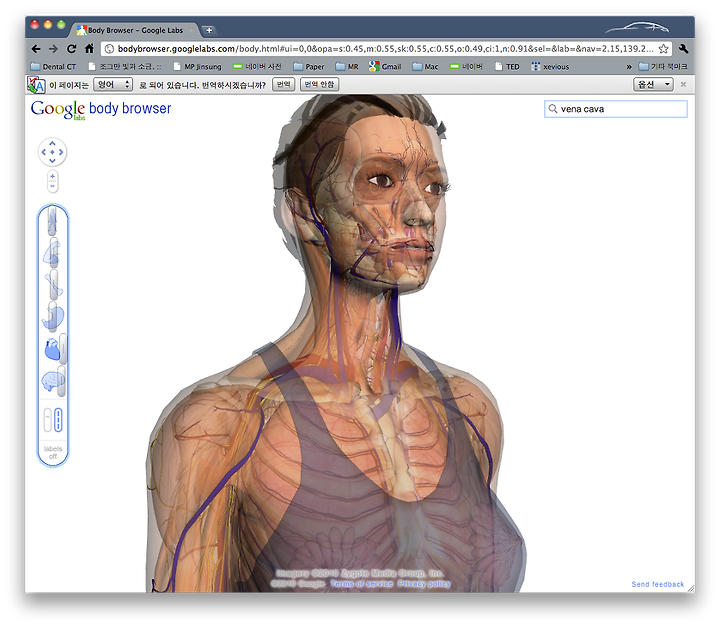Dismiss the translation bar
The width and height of the screenshot is (720, 627).
coord(683,85)
